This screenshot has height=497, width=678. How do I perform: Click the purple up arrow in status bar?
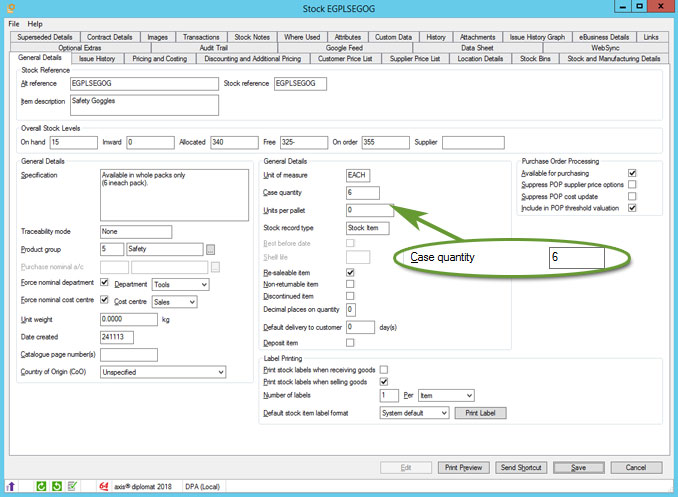(14, 487)
